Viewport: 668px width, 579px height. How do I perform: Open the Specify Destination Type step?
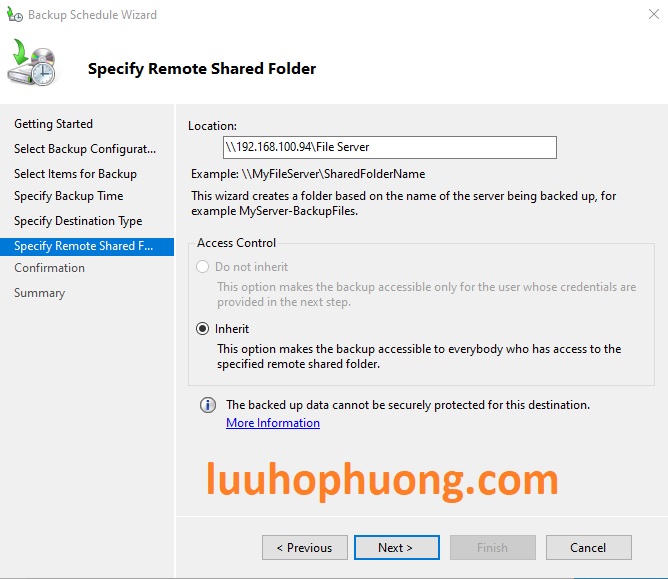coord(78,221)
